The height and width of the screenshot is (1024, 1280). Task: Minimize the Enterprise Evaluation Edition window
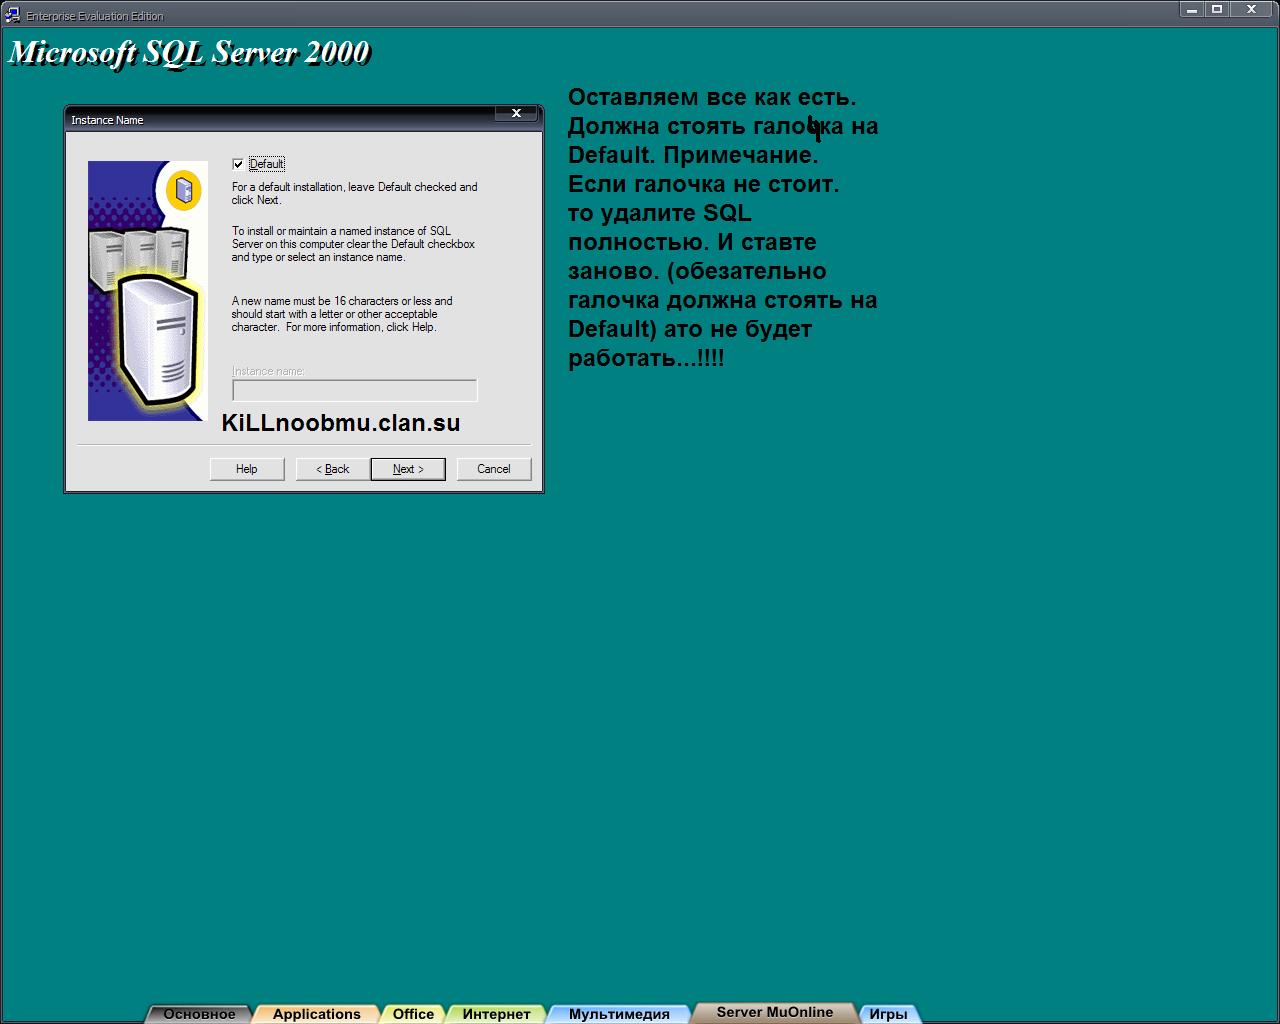pyautogui.click(x=1192, y=10)
